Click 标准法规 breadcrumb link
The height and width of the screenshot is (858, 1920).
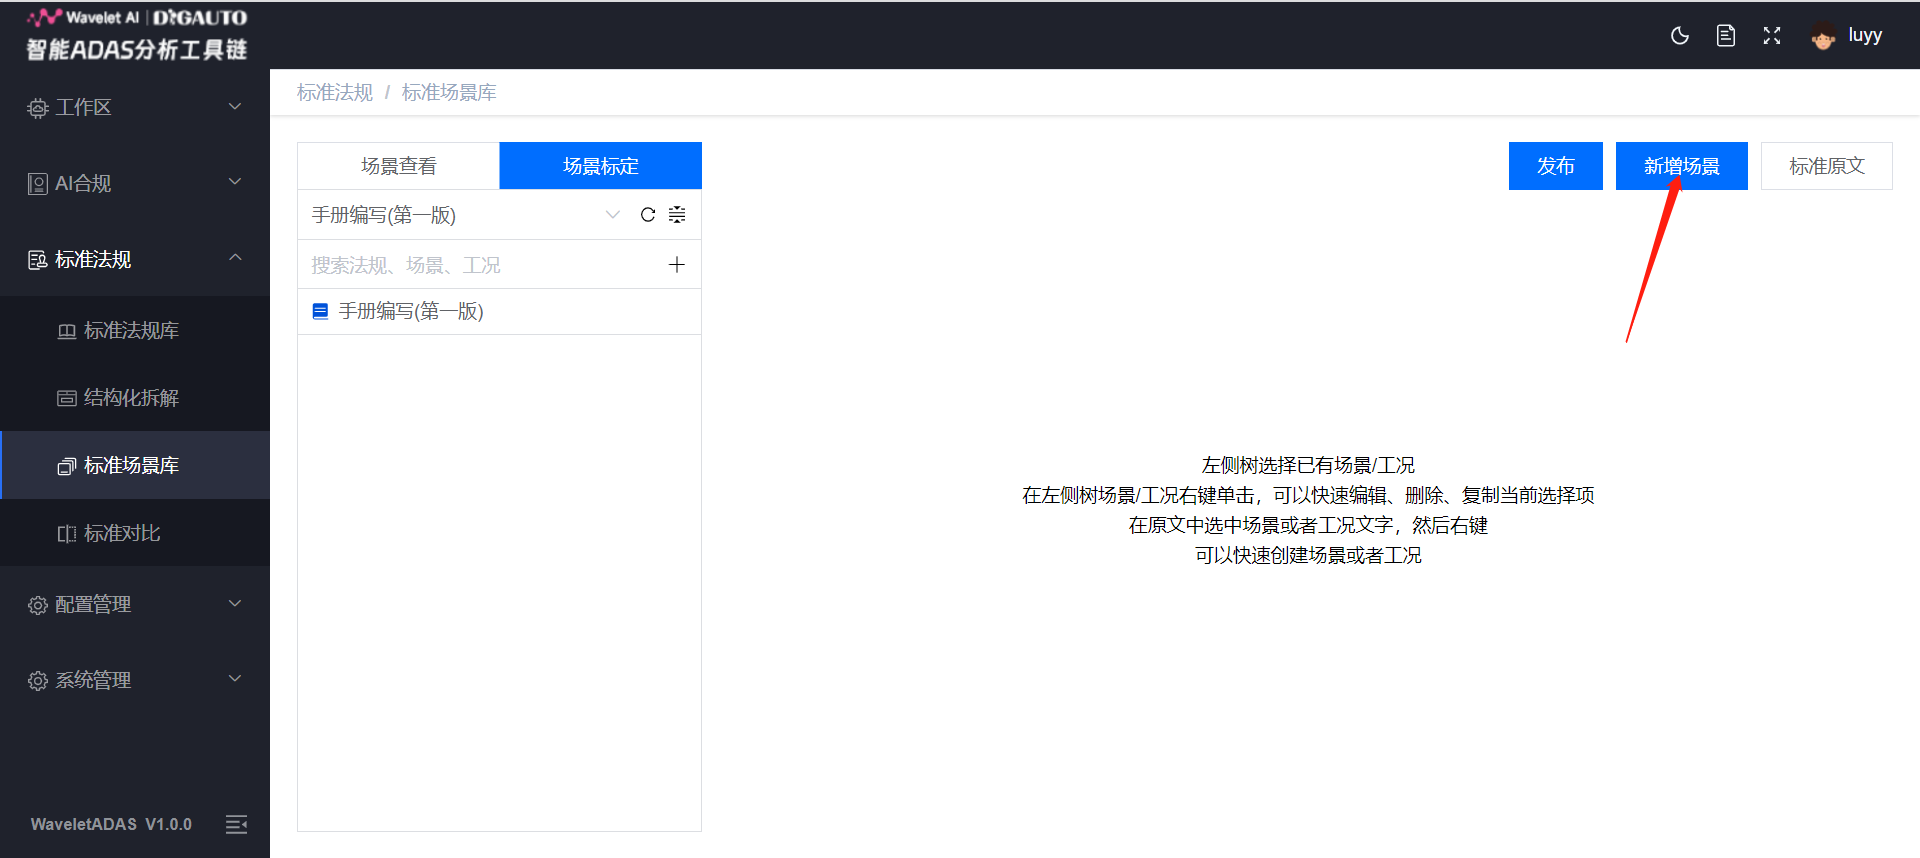click(335, 93)
